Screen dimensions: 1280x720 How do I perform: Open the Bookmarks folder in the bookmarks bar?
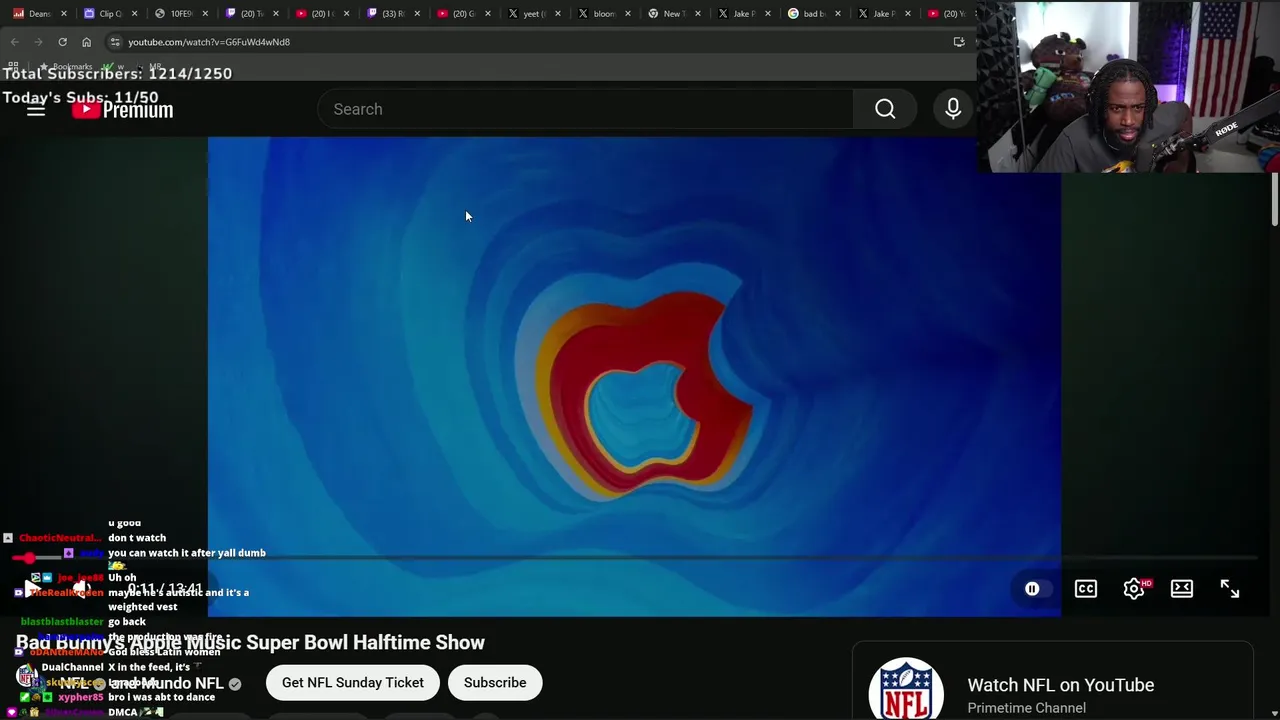tap(66, 67)
